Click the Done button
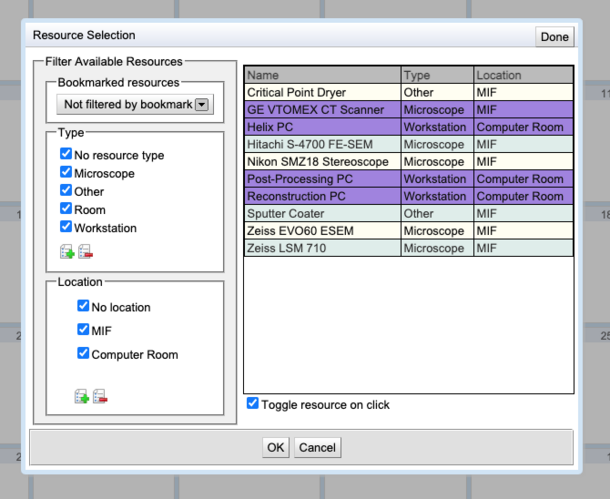 coord(554,37)
